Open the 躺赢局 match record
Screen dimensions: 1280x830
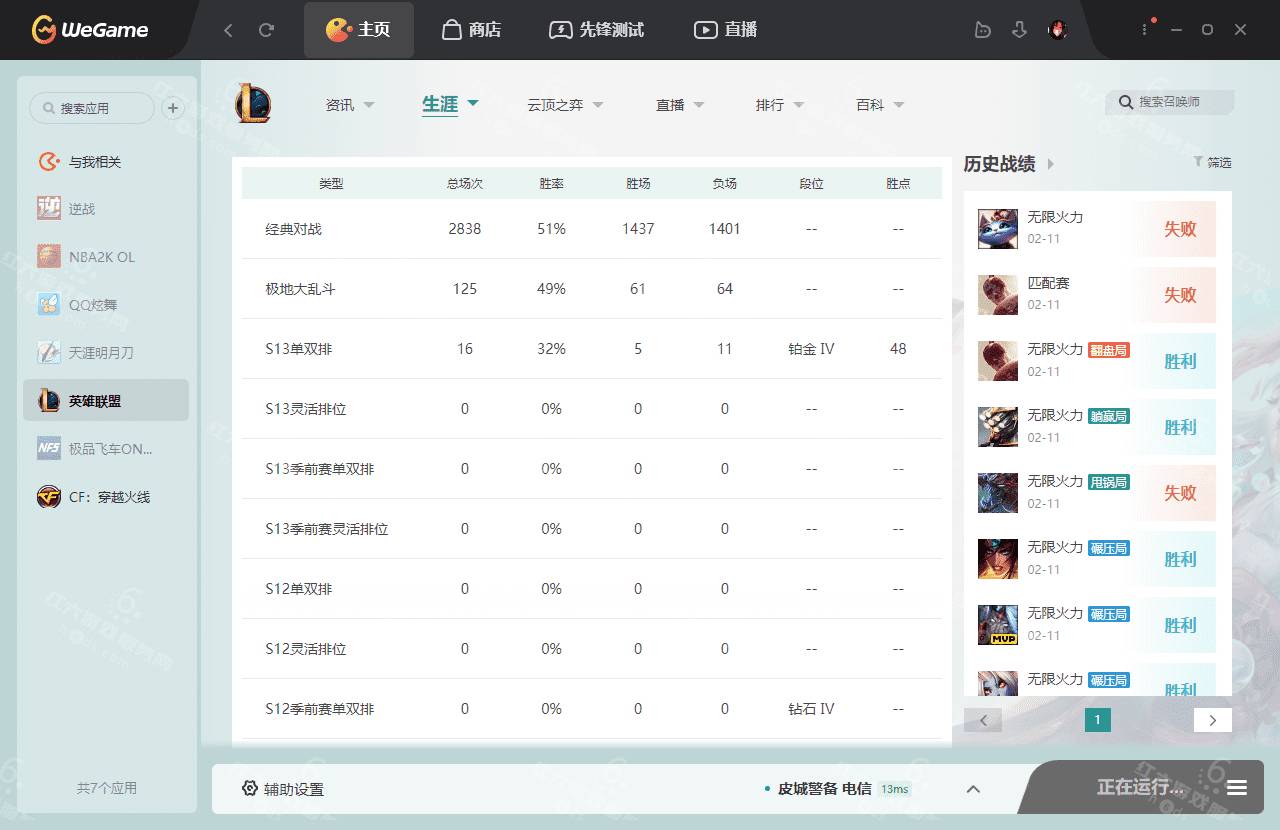click(1097, 427)
